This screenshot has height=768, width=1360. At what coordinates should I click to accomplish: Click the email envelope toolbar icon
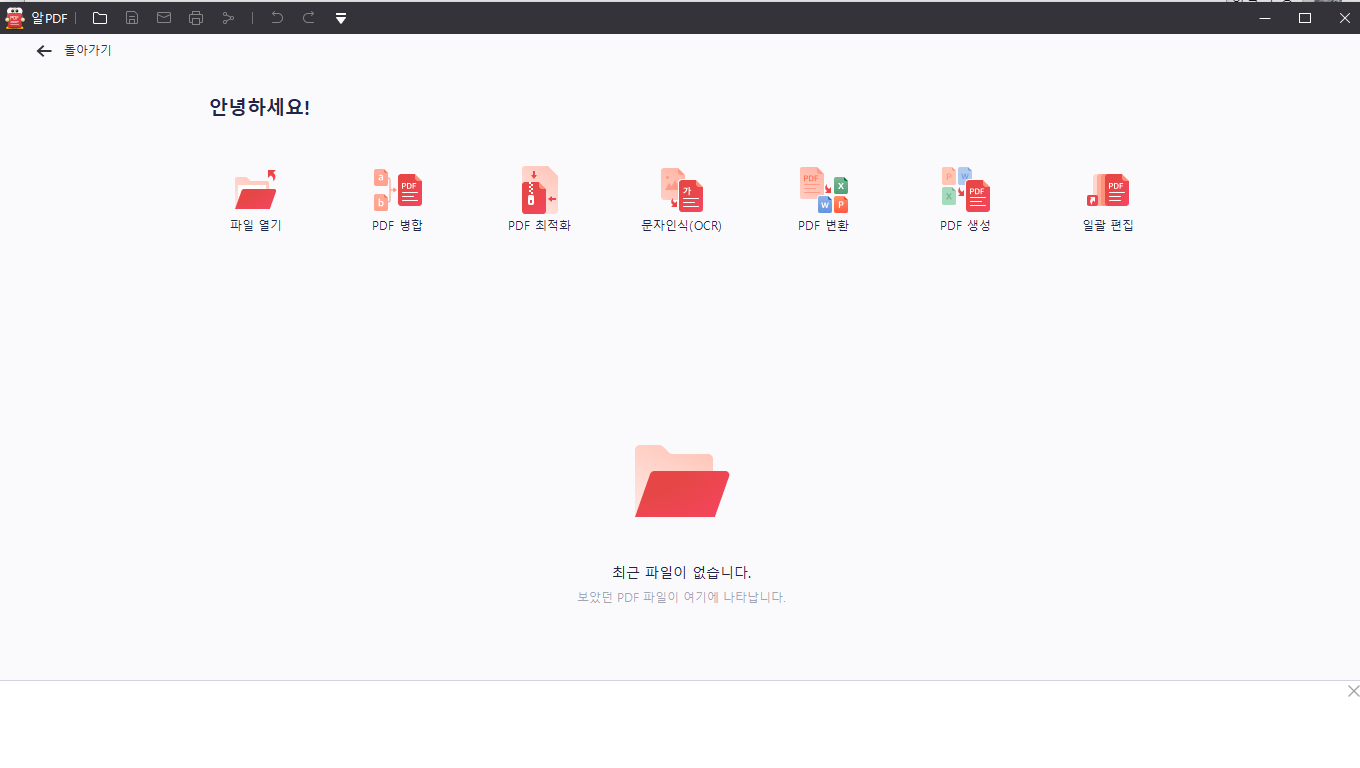click(x=164, y=18)
